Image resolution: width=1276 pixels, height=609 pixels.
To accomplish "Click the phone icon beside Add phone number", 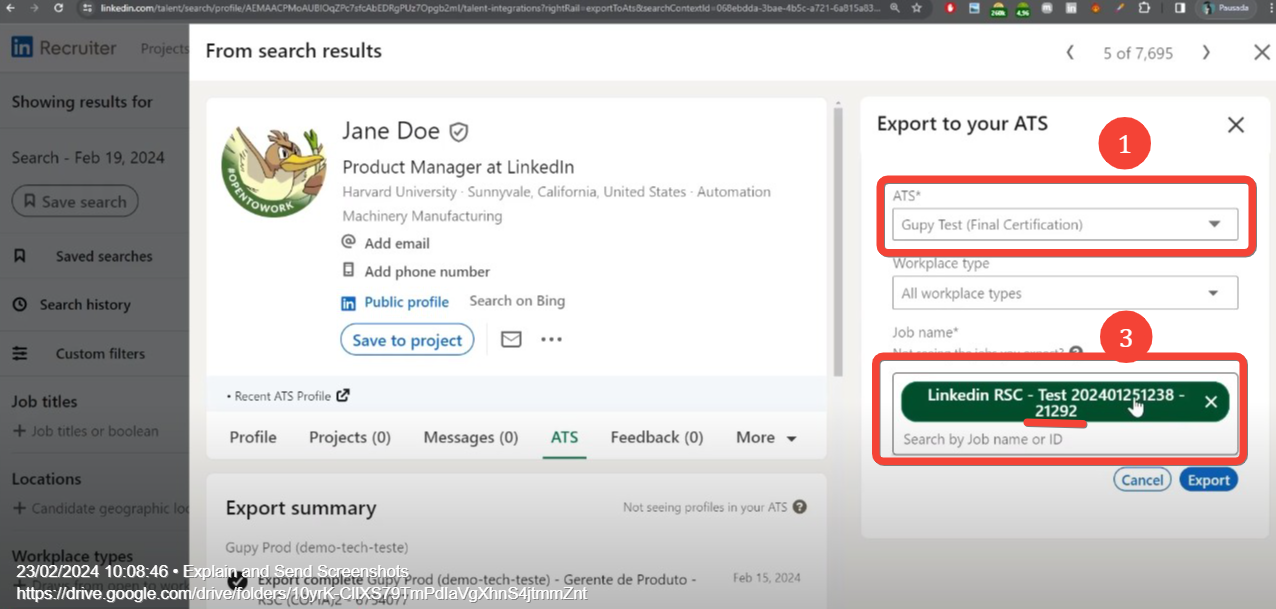I will 348,270.
